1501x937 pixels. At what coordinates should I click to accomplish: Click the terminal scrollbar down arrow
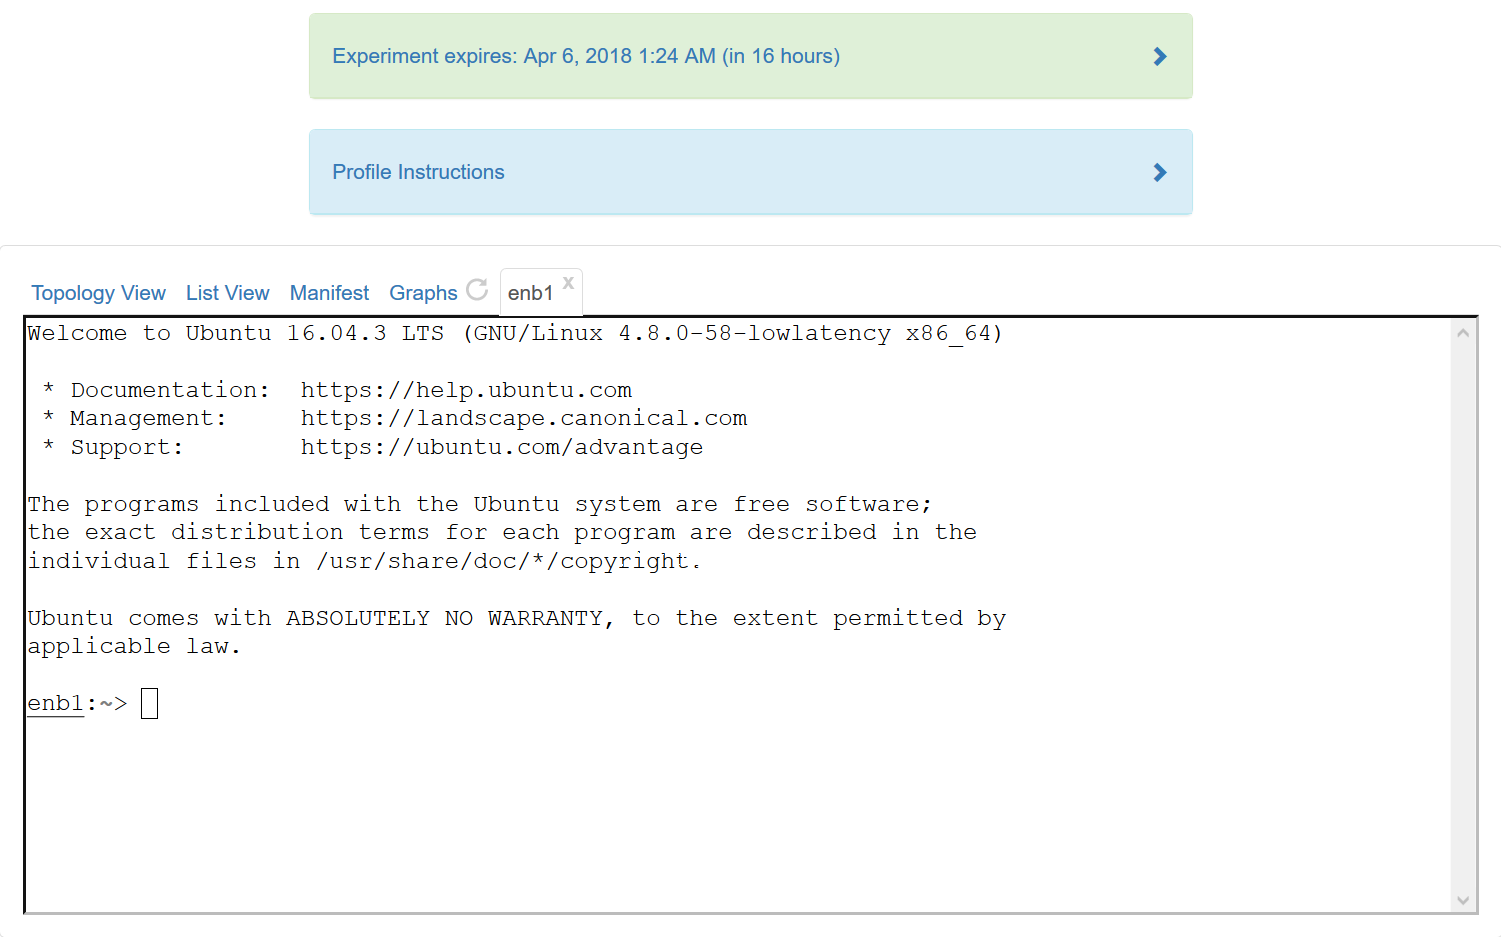click(1463, 900)
